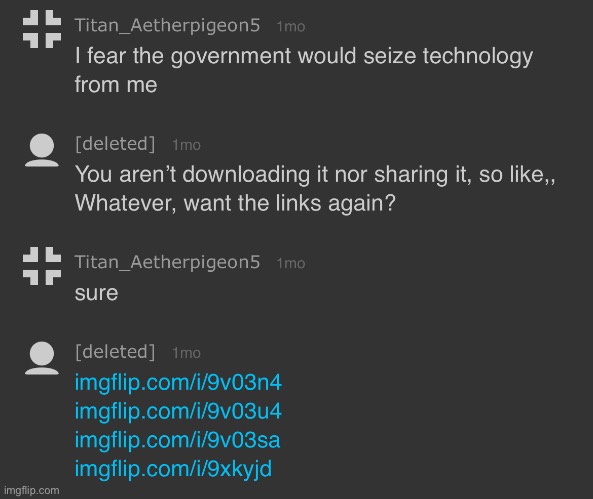Viewport: 593px width, 499px height.
Task: Open the imgflip.com/i/9v03u4 link
Action: (x=178, y=411)
